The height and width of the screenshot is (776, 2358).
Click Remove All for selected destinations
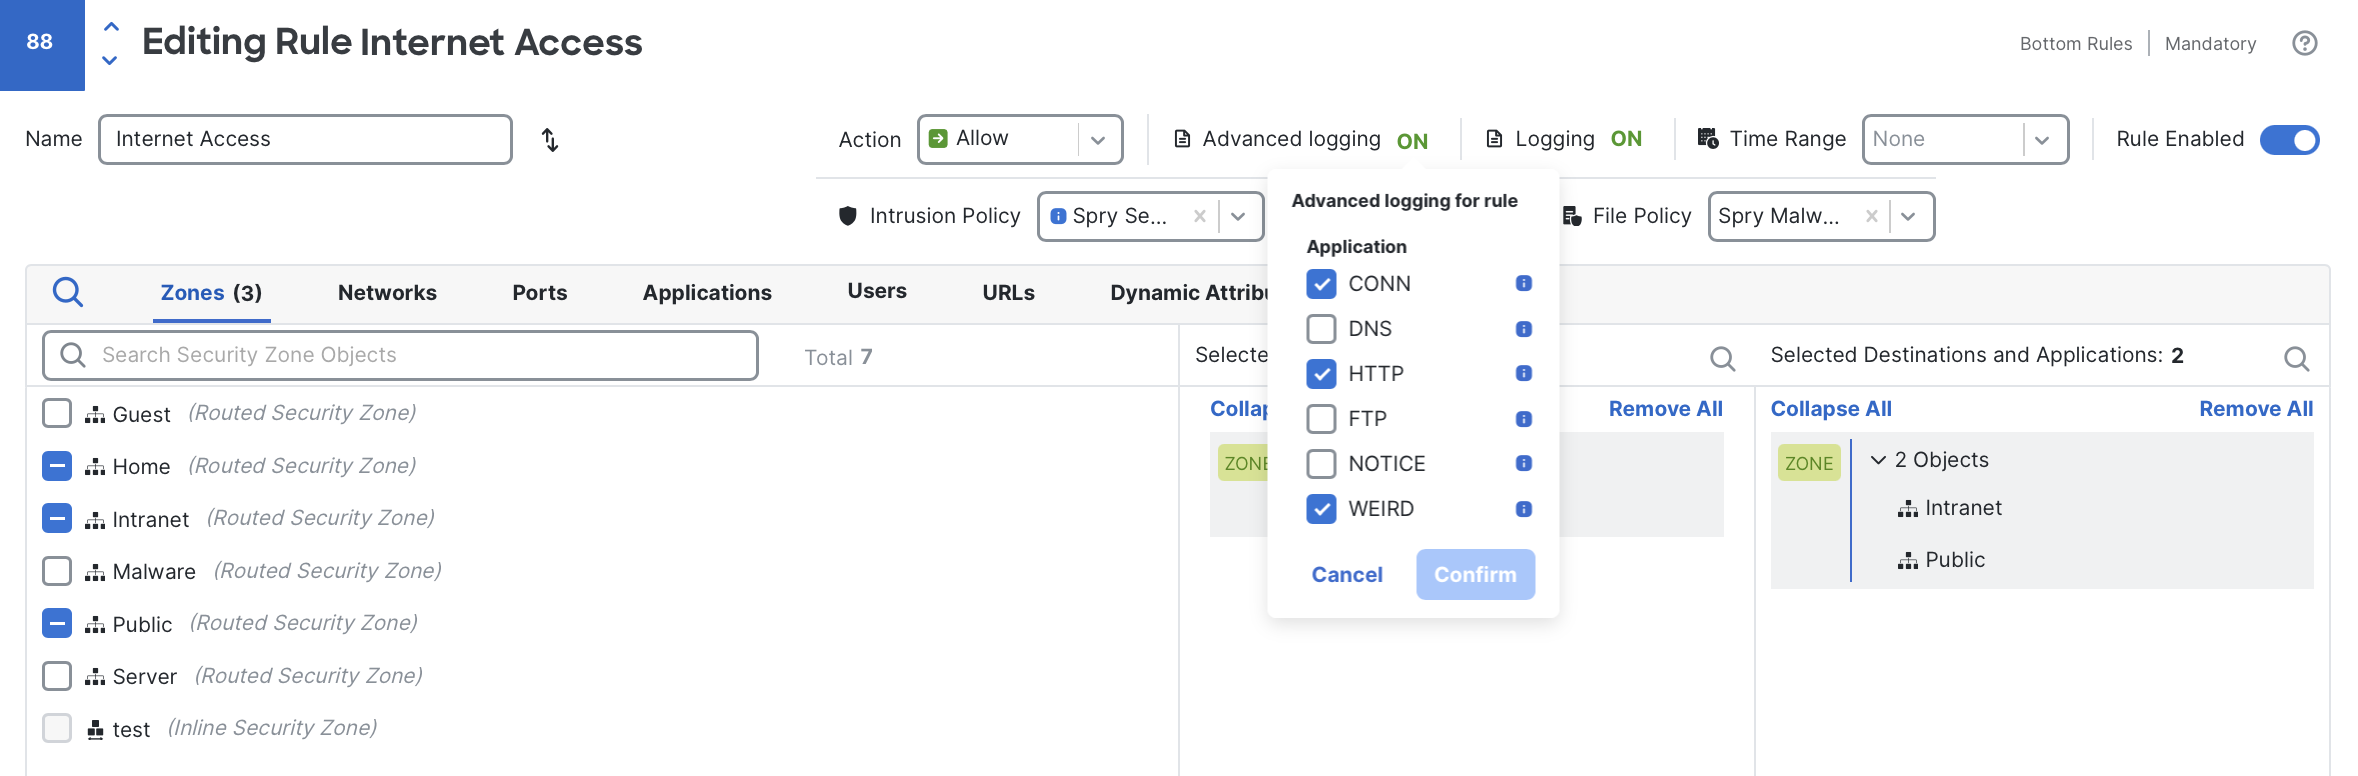coord(2256,408)
